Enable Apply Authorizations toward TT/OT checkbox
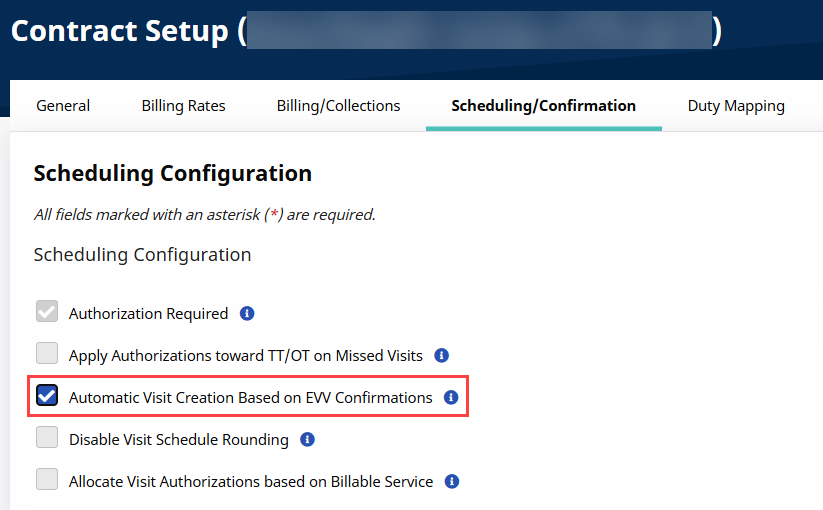The image size is (823, 510). pyautogui.click(x=47, y=355)
